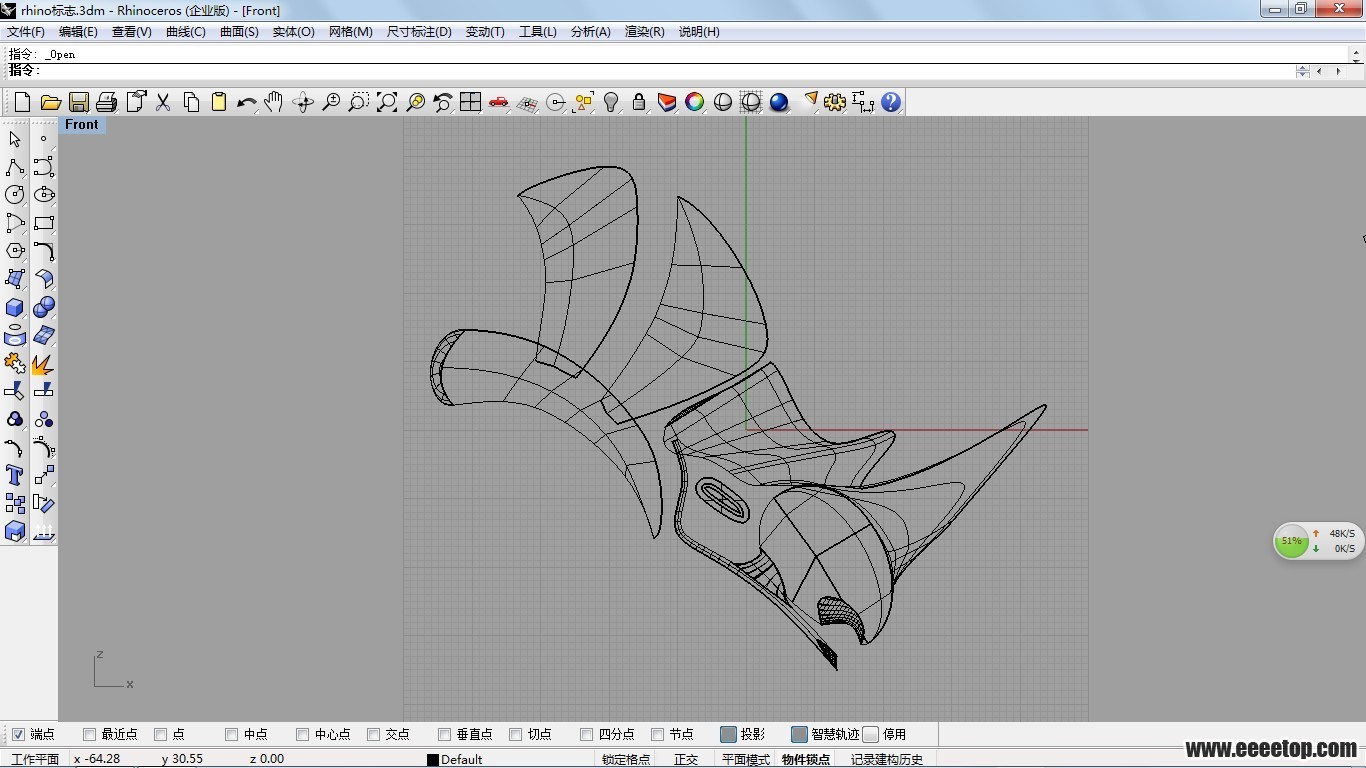Click the Open file folder icon
Screen dimensions: 1366x768
[x=50, y=102]
